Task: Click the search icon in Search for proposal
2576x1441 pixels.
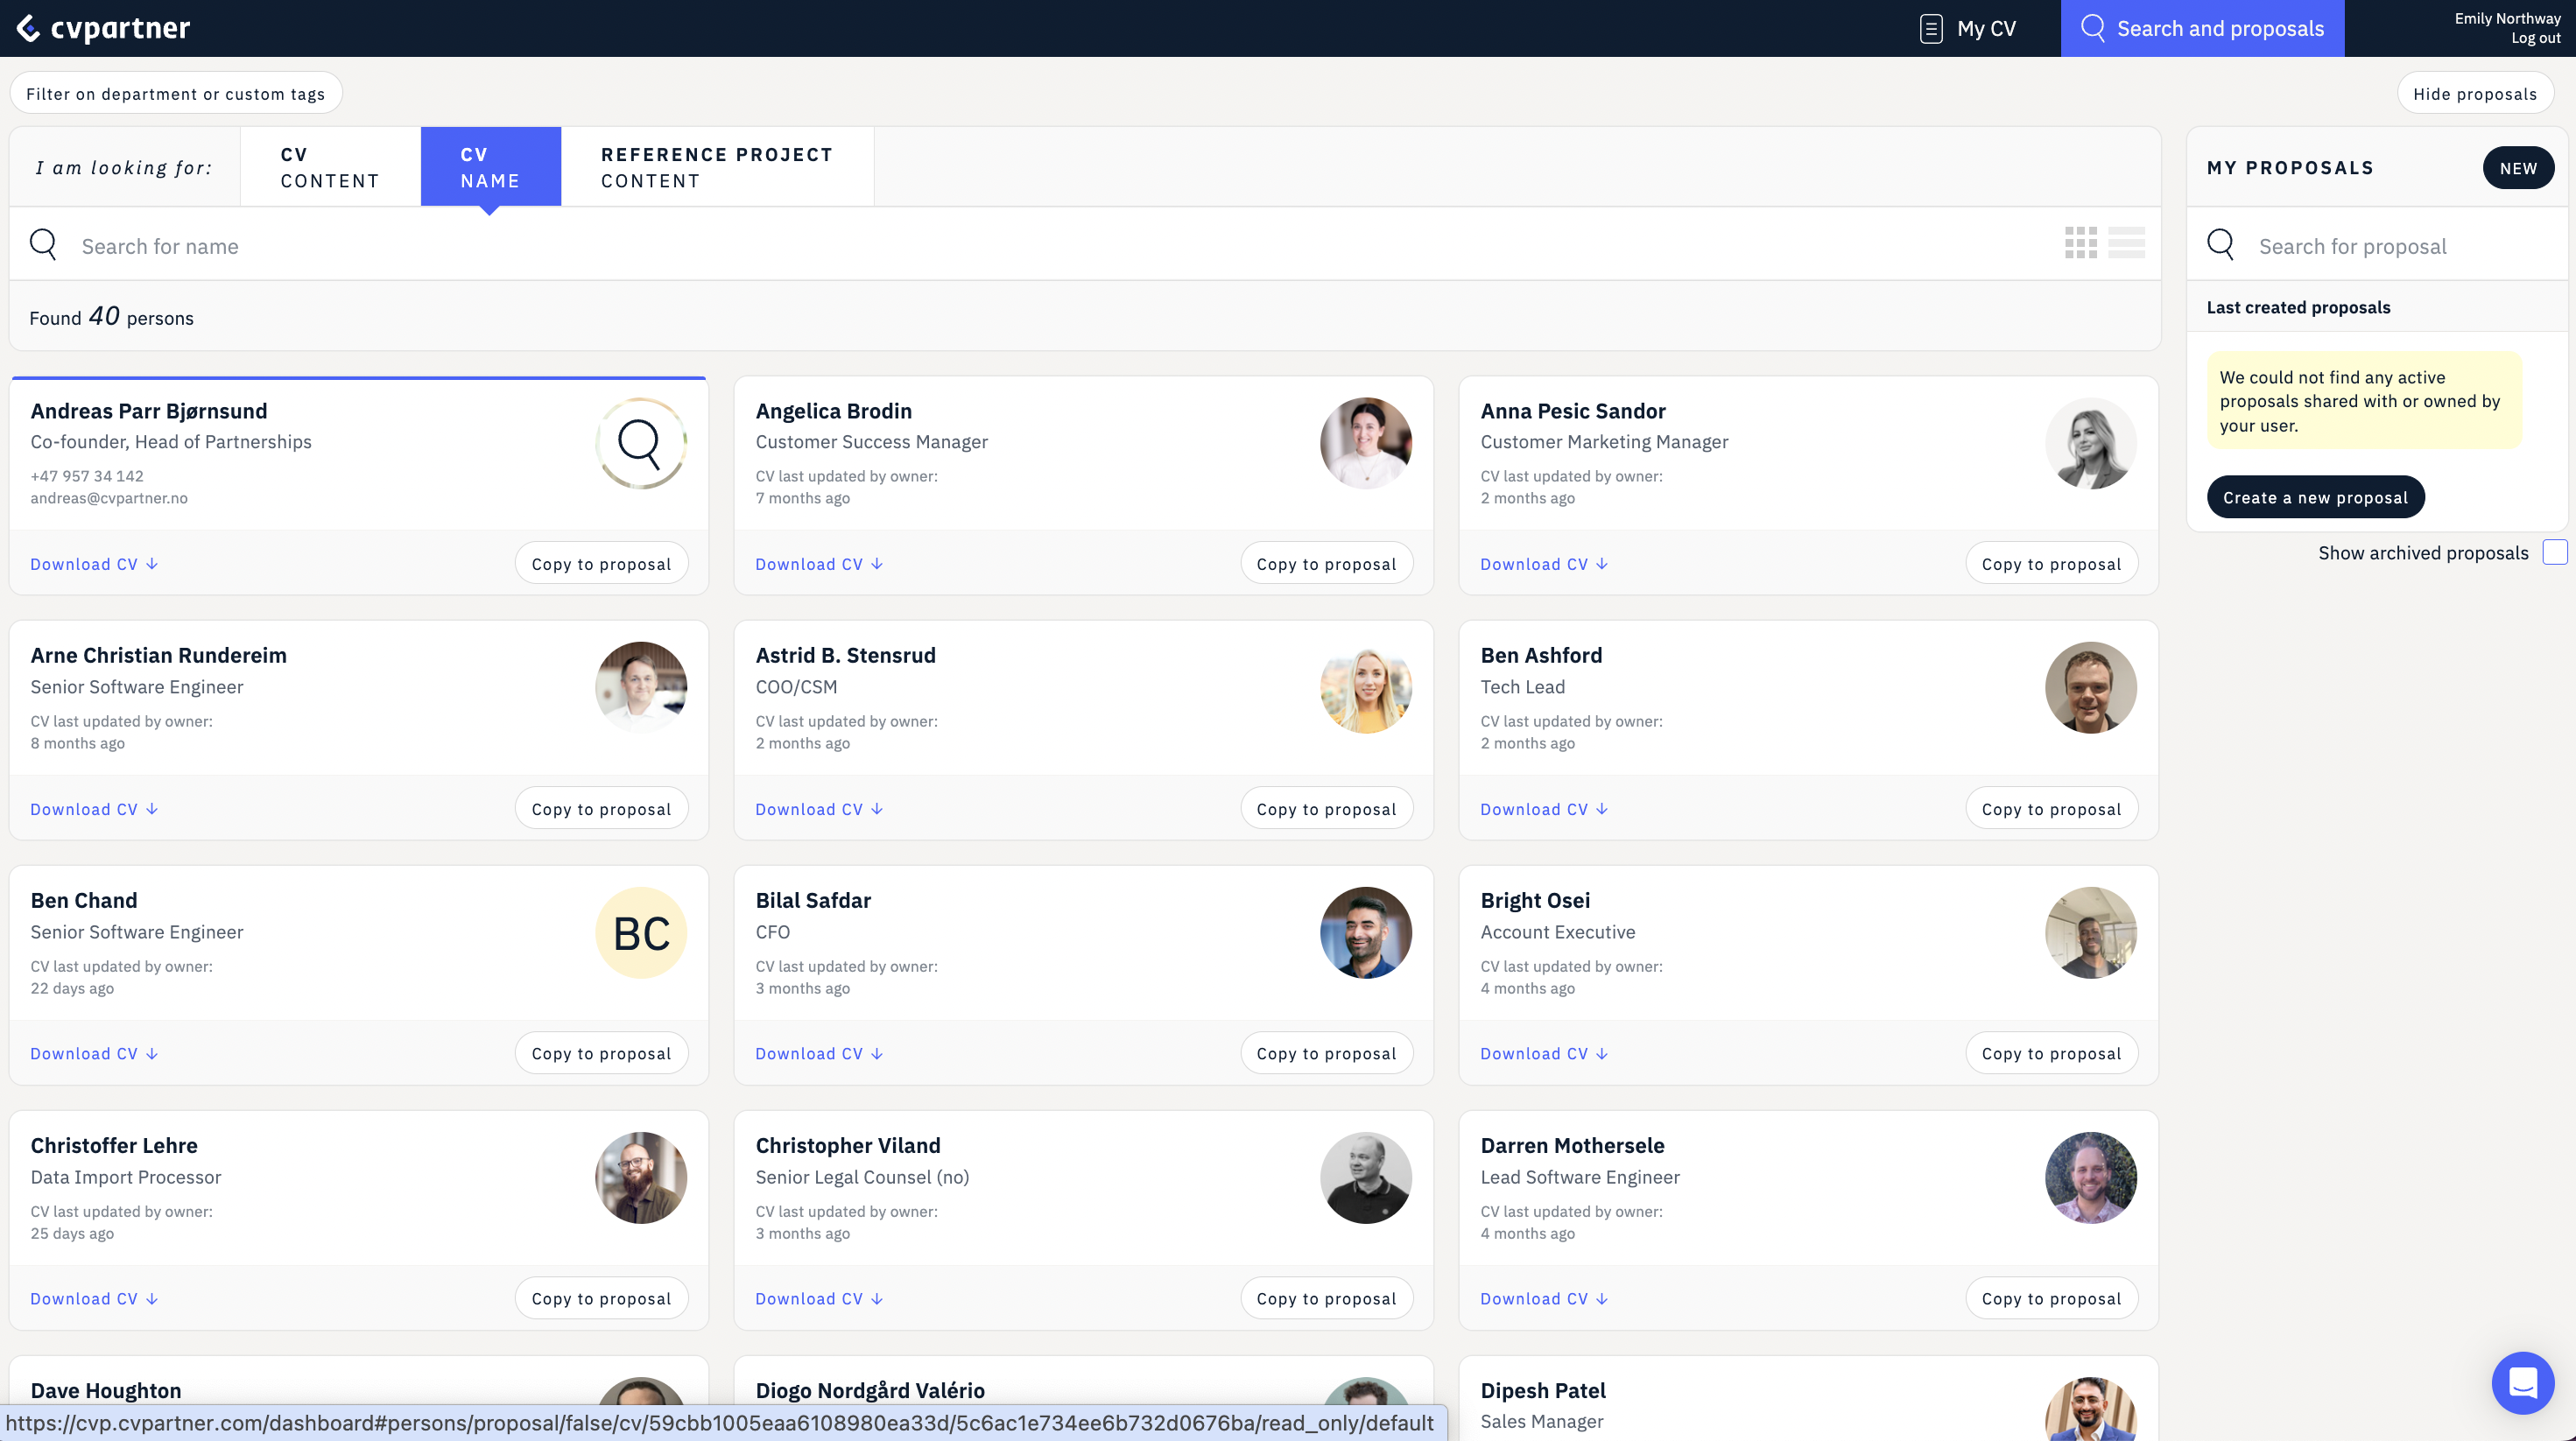Action: click(2221, 244)
